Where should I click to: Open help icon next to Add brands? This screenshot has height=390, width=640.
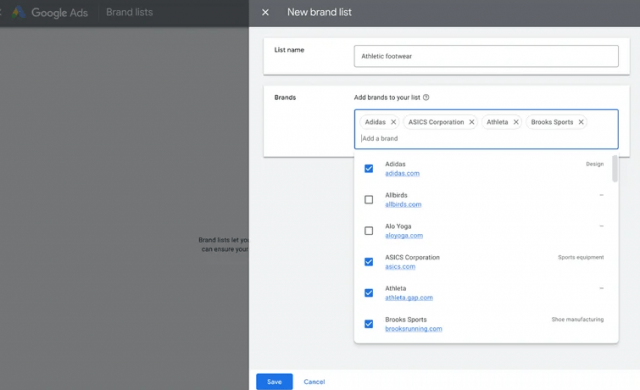426,98
